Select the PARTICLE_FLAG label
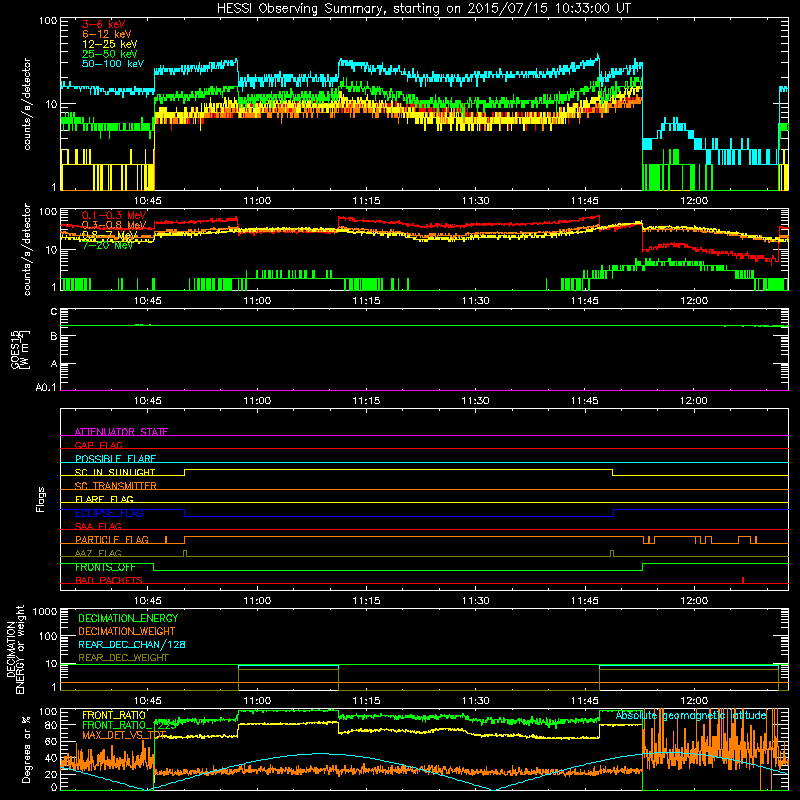800x800 pixels. (x=112, y=540)
